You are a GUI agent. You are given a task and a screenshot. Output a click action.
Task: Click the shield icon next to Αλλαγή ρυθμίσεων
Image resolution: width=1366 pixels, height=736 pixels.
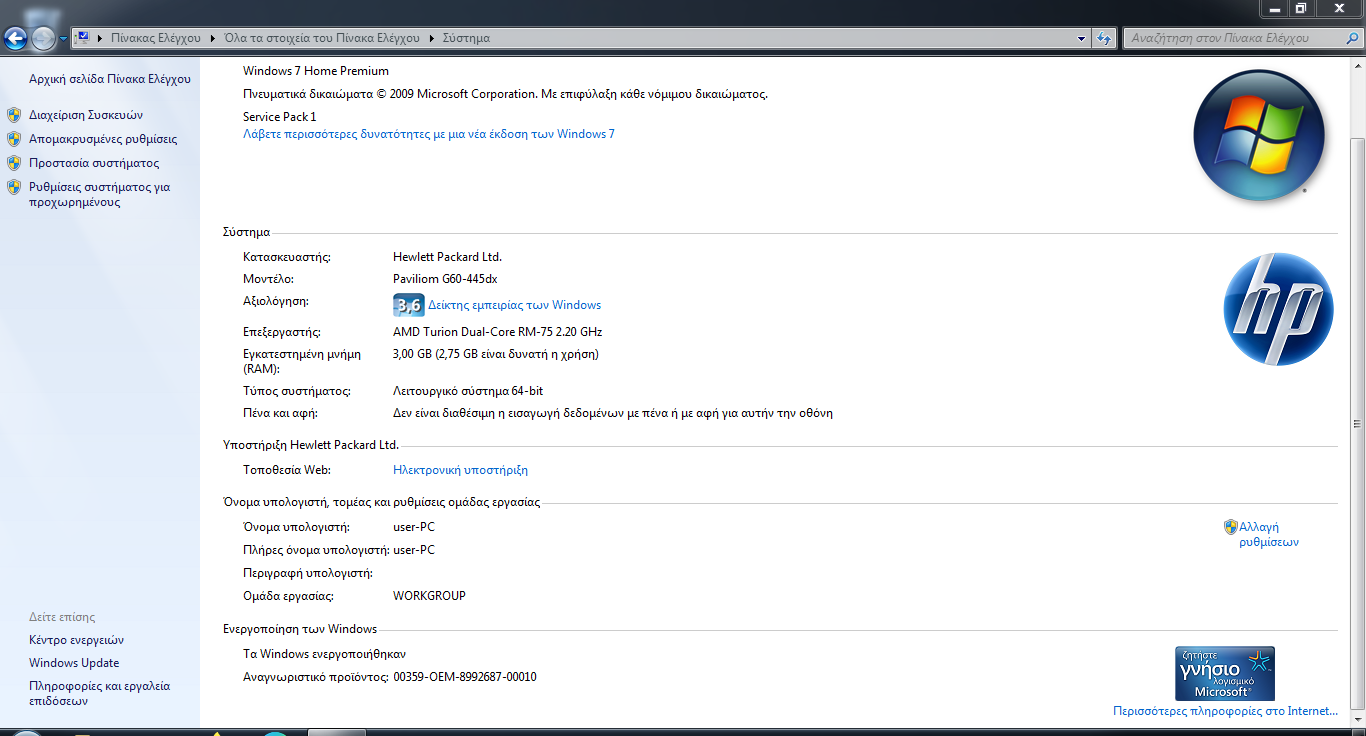pyautogui.click(x=1231, y=527)
